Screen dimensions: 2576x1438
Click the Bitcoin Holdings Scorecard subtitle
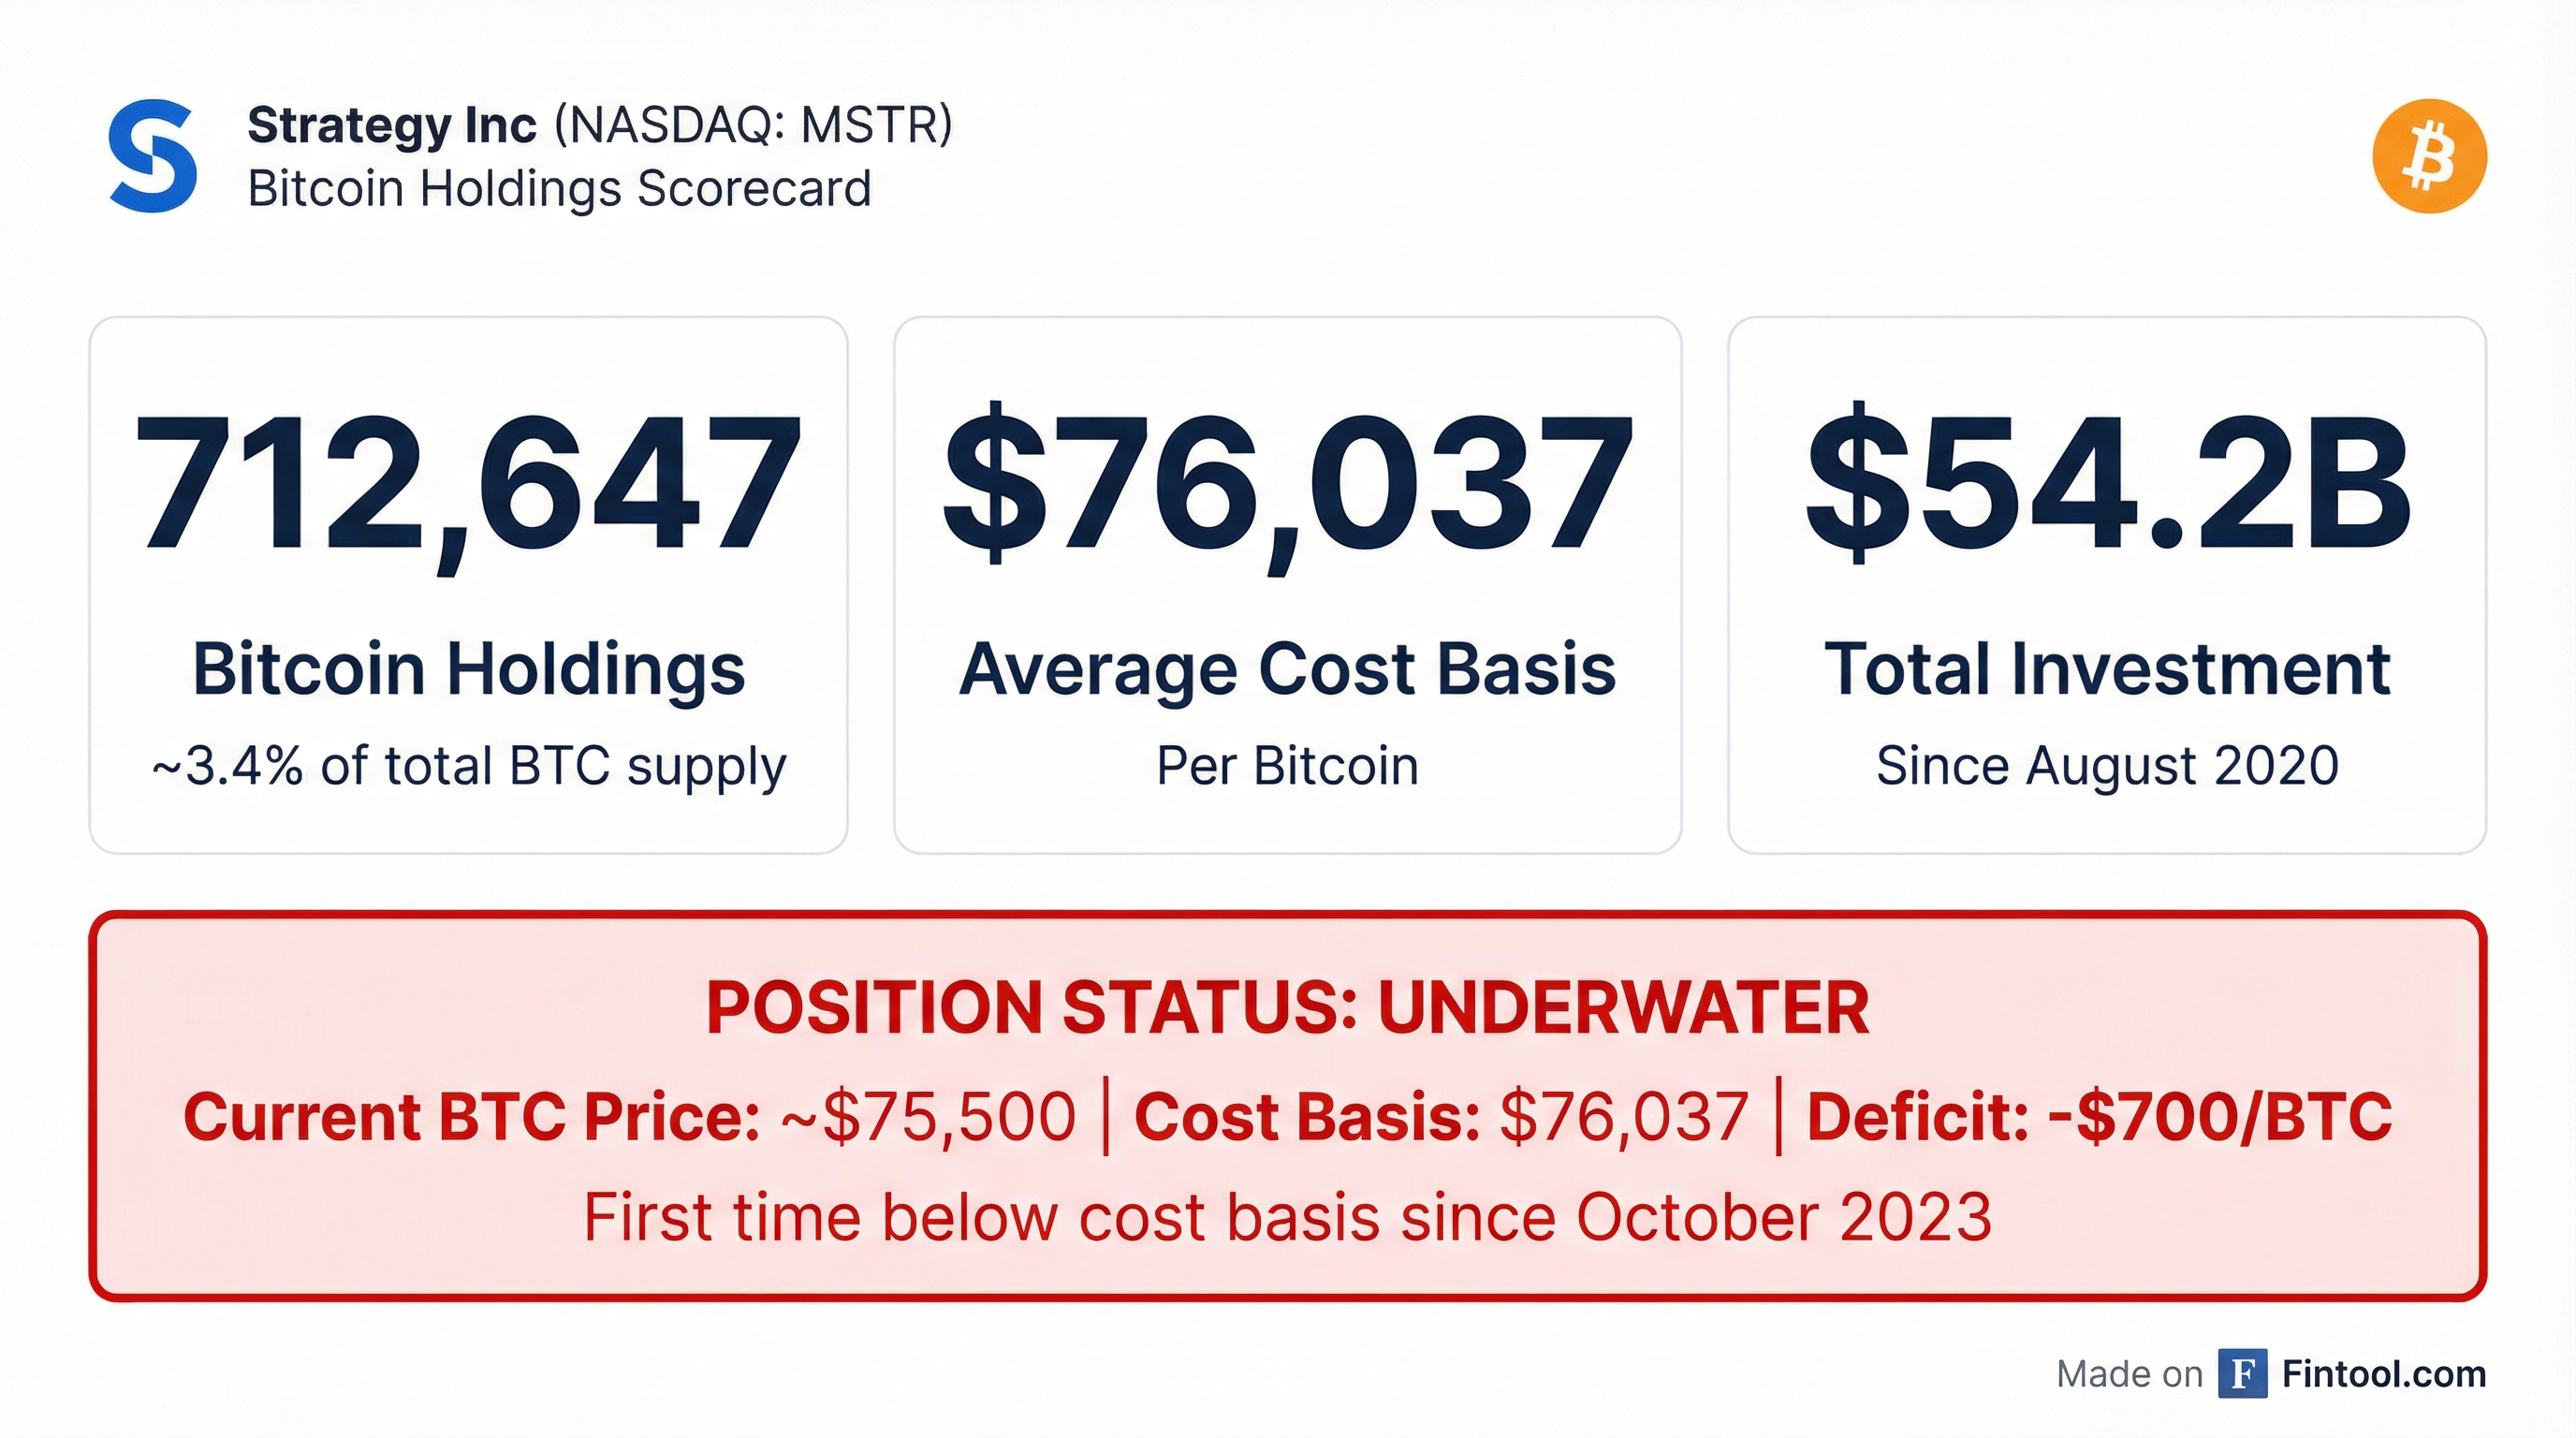pos(559,189)
